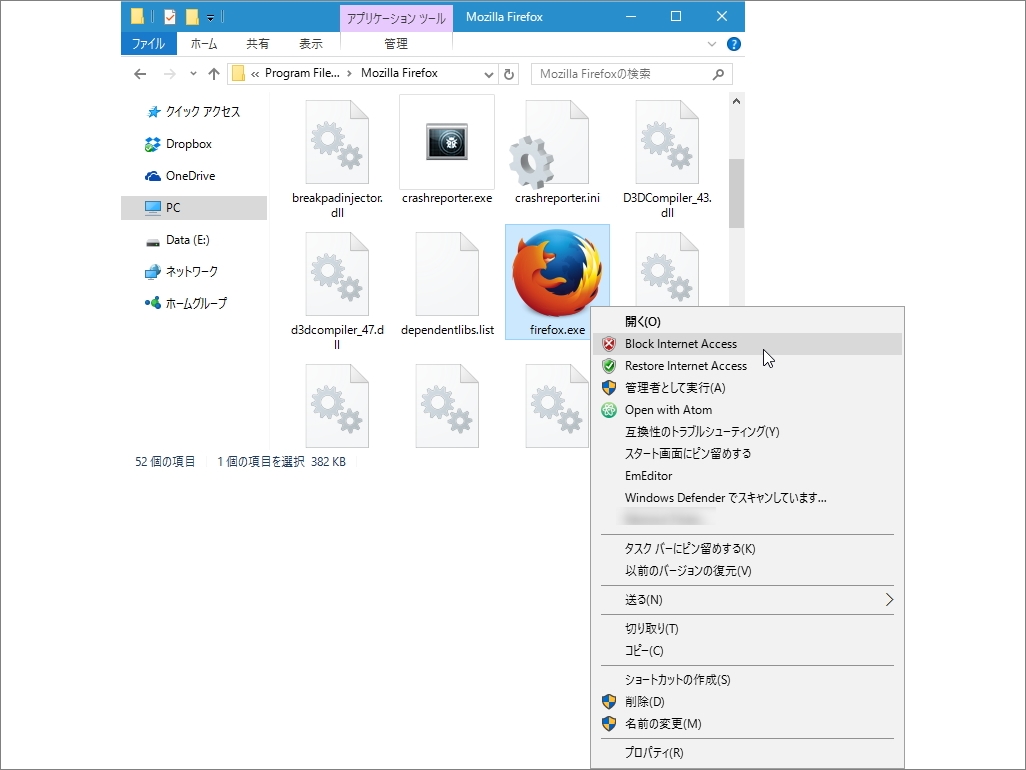Viewport: 1026px width, 770px height.
Task: Choose 以前のバージョンの復元(V)
Action: click(747, 571)
